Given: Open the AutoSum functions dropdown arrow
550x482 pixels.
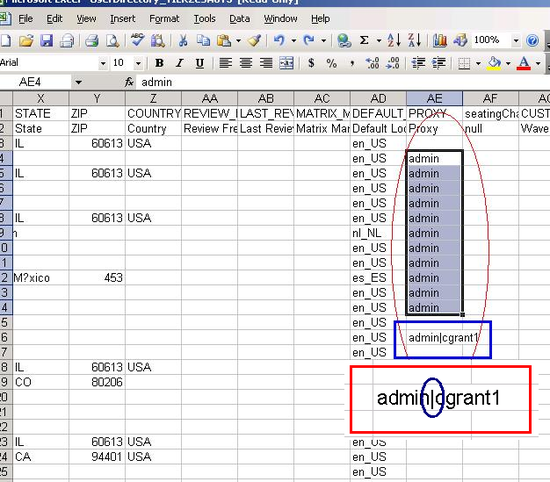Looking at the screenshot, I should pos(379,41).
